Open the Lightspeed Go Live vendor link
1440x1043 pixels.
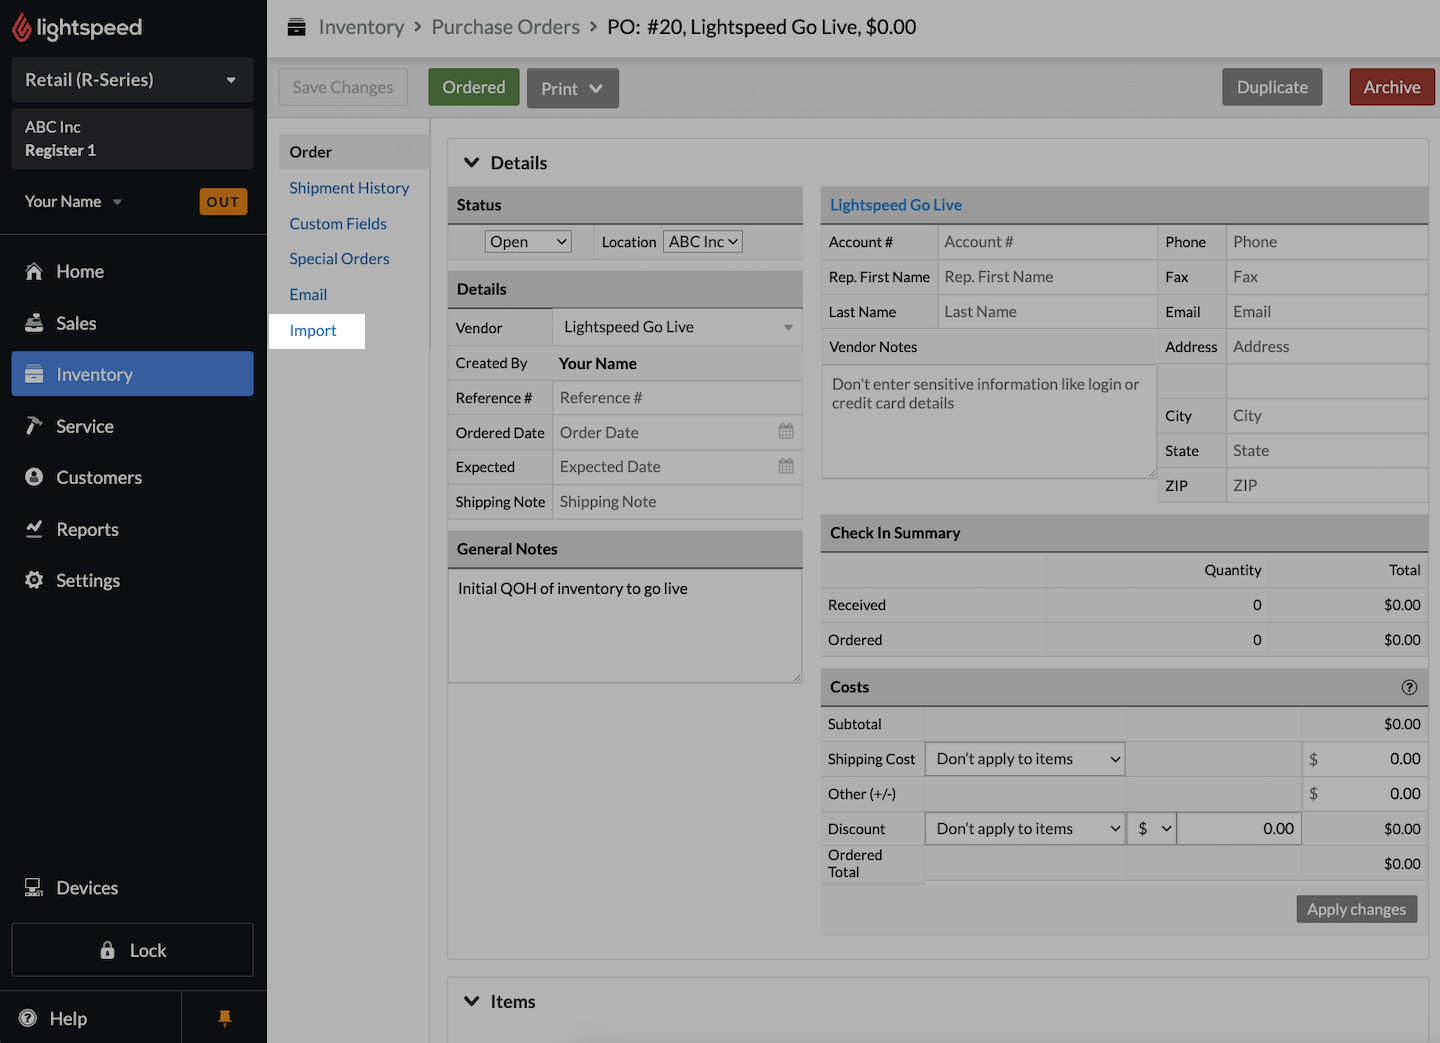click(x=895, y=205)
